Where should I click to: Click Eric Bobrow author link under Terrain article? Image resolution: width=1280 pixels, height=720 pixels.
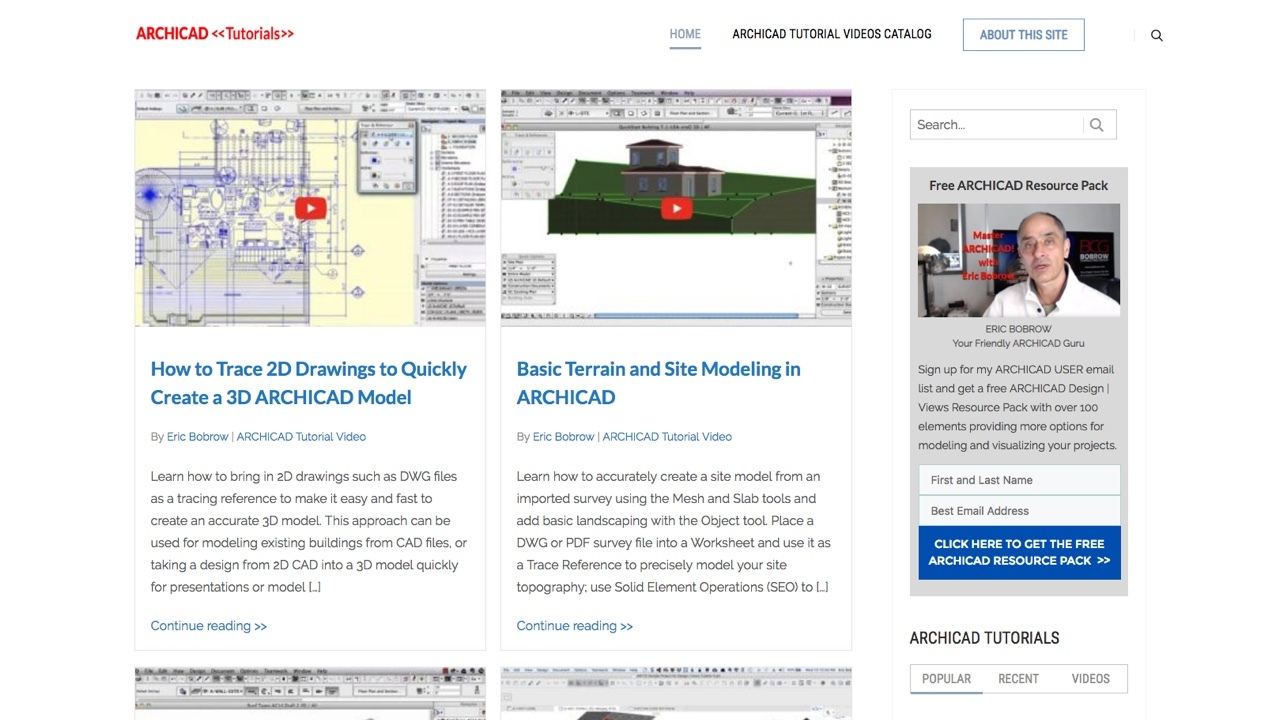point(564,437)
